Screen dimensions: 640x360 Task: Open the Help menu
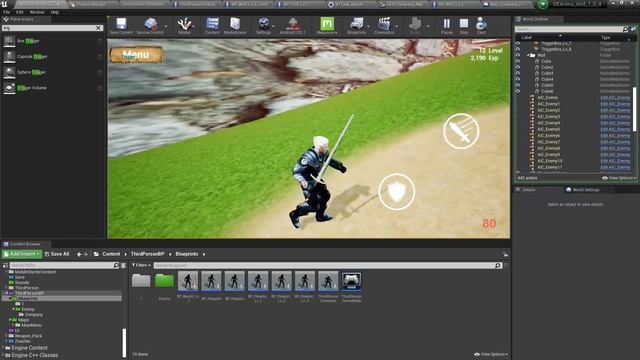click(55, 12)
